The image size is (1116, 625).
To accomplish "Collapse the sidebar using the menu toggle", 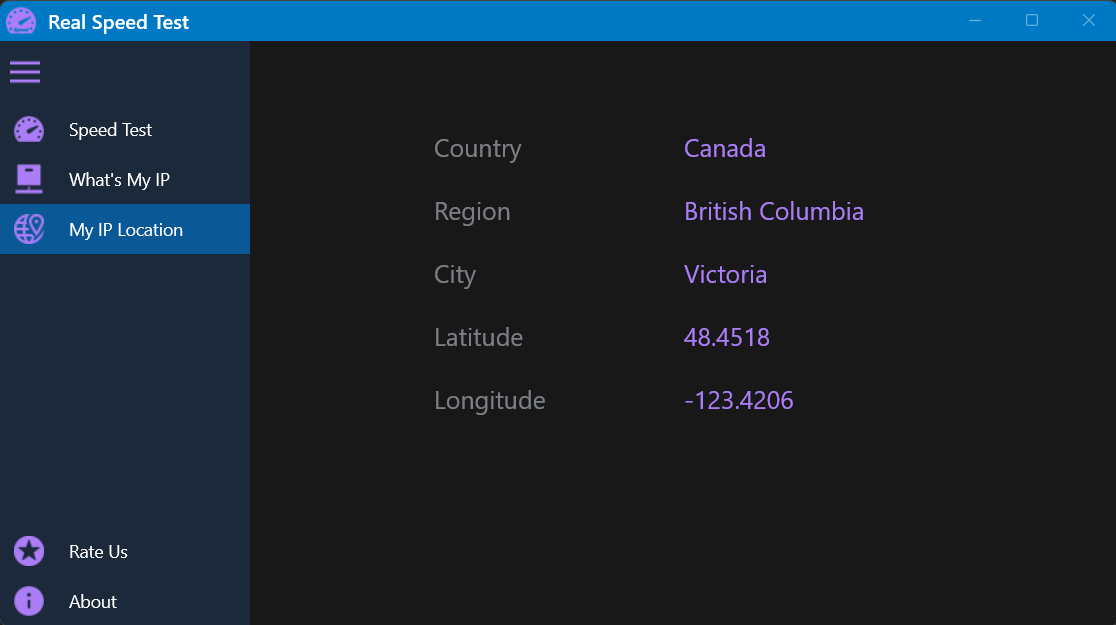I will (x=25, y=71).
